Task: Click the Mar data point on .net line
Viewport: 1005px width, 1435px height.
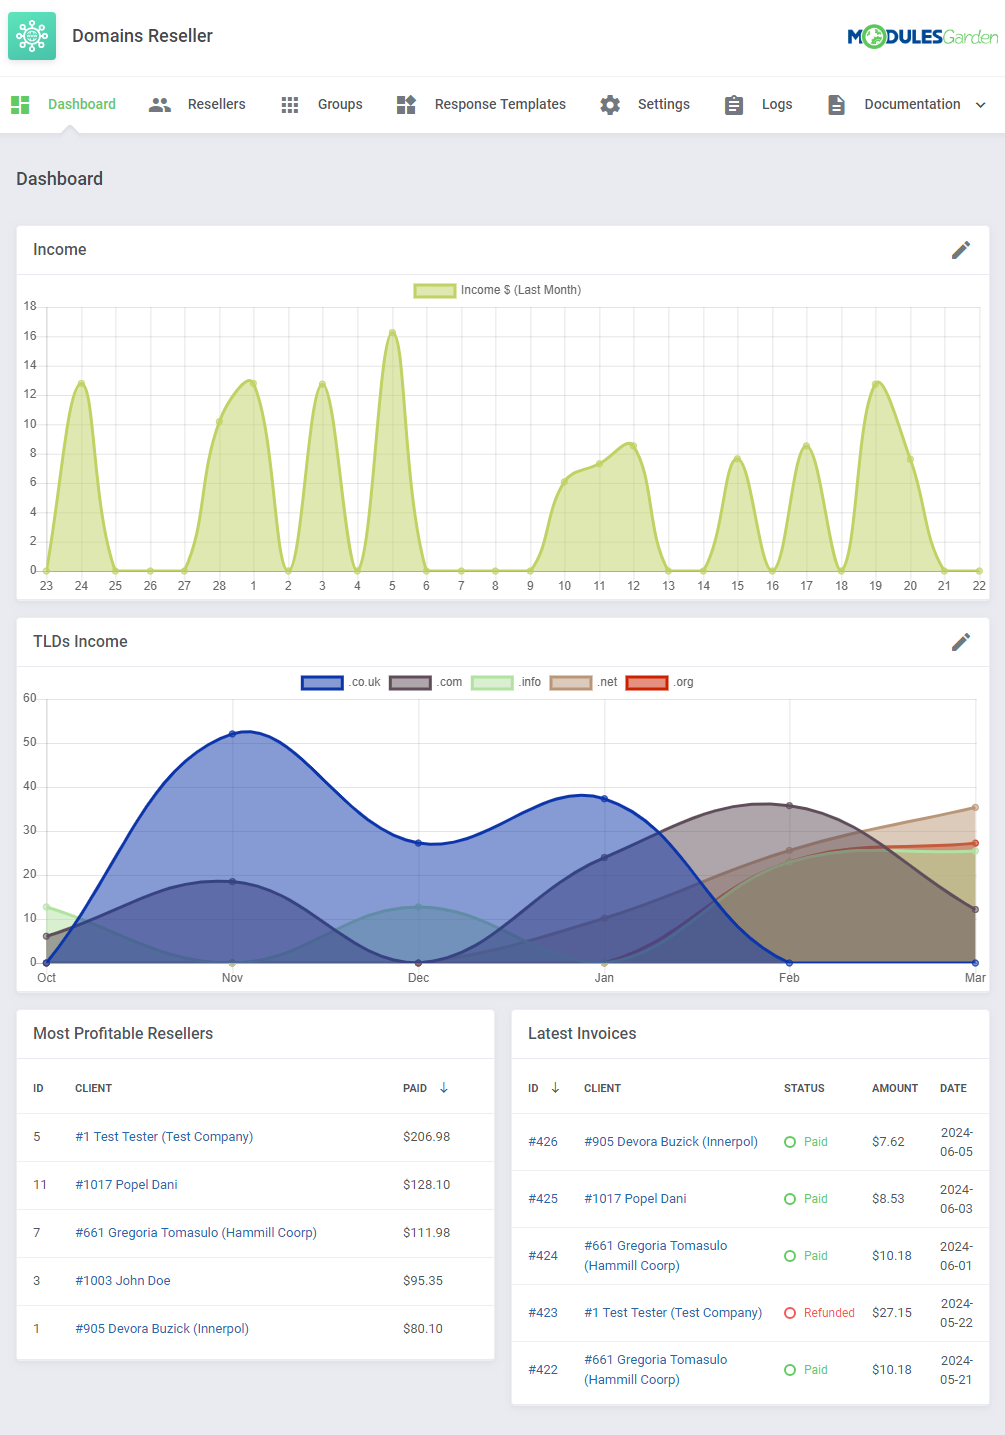Action: [x=975, y=808]
